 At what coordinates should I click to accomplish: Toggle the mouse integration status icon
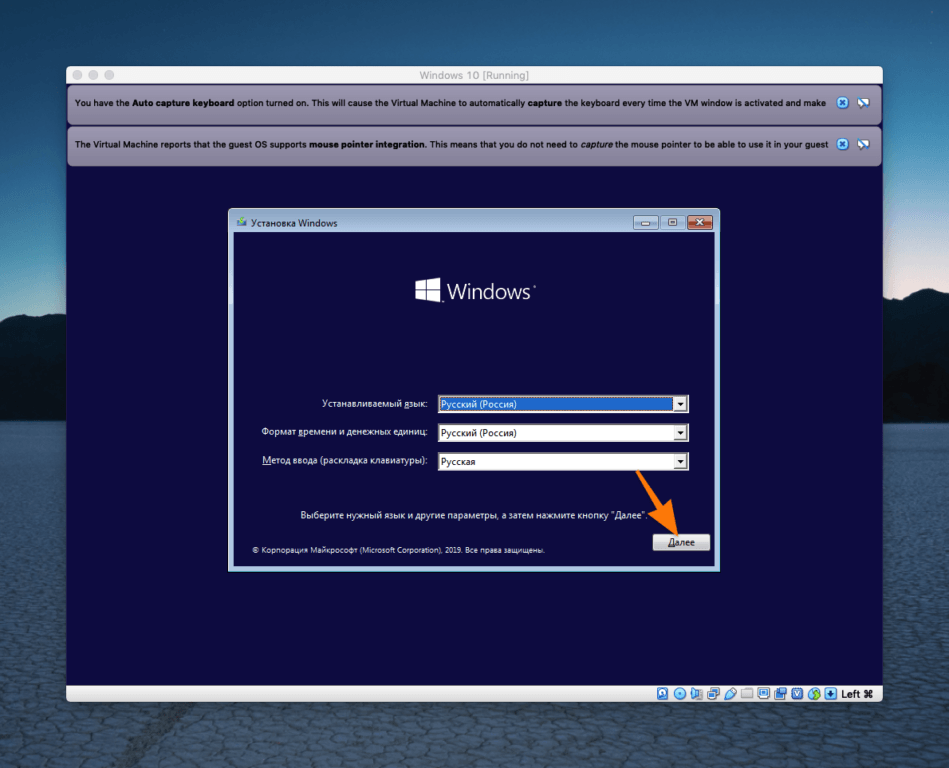click(x=814, y=694)
